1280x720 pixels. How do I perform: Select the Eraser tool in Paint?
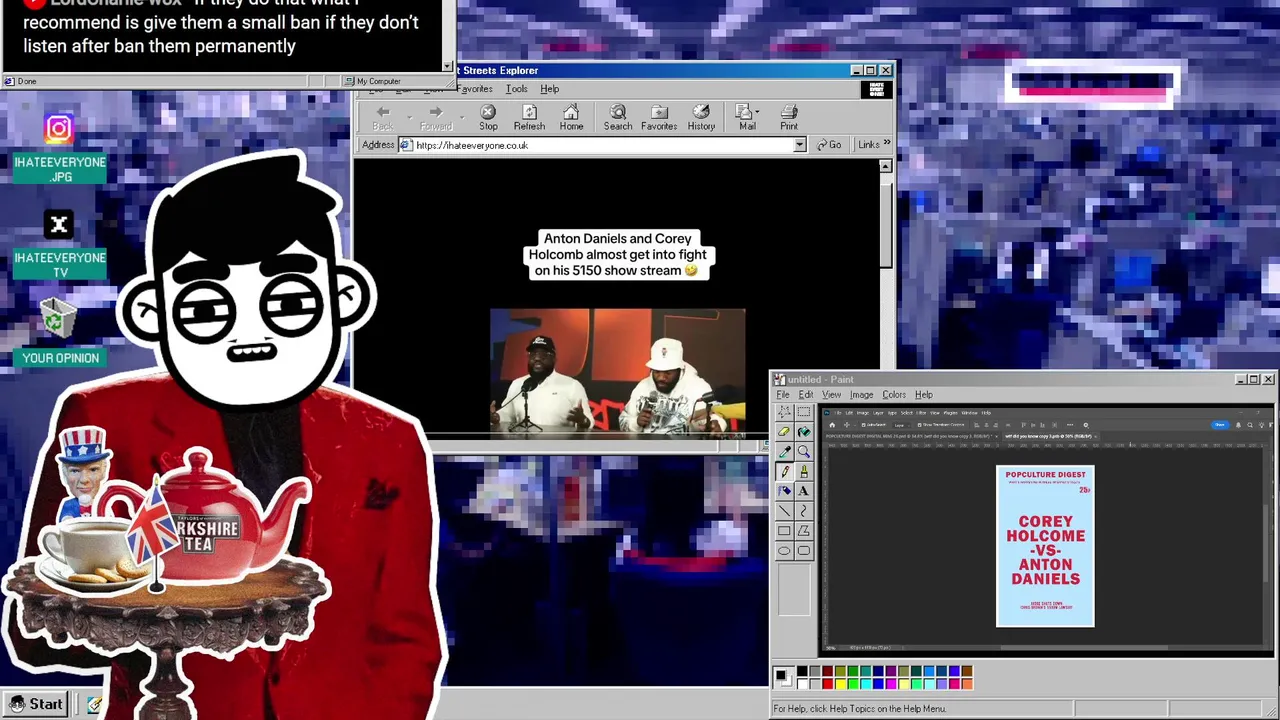(784, 432)
